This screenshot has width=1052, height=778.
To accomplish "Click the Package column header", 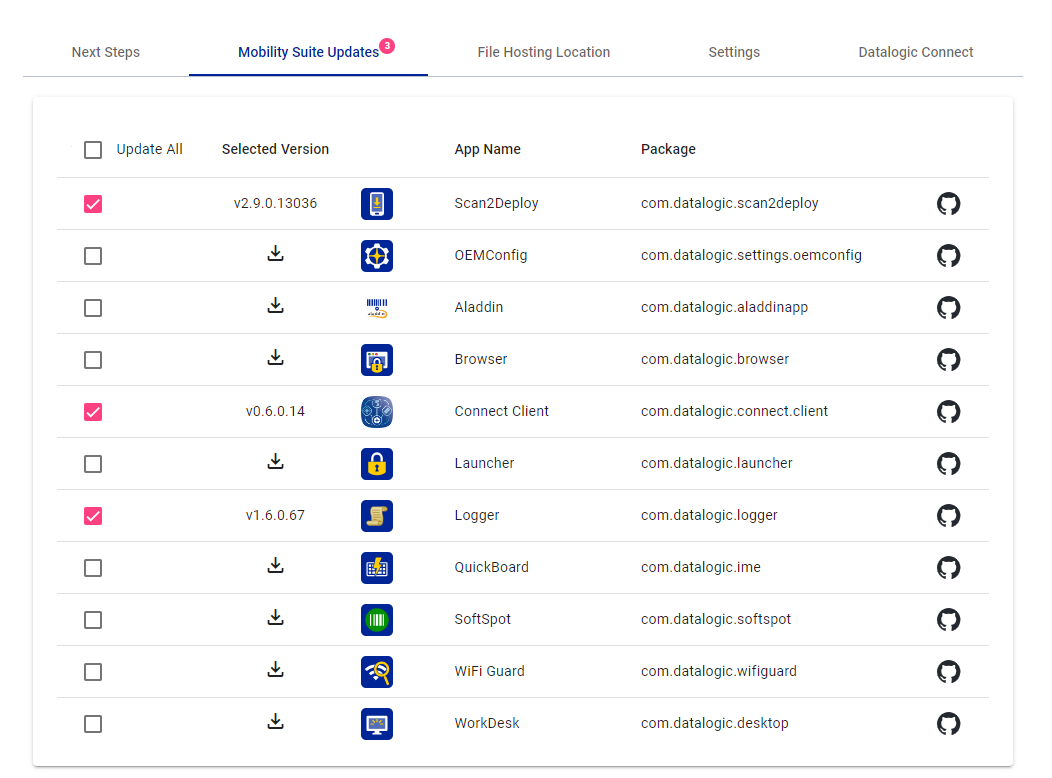I will 668,149.
